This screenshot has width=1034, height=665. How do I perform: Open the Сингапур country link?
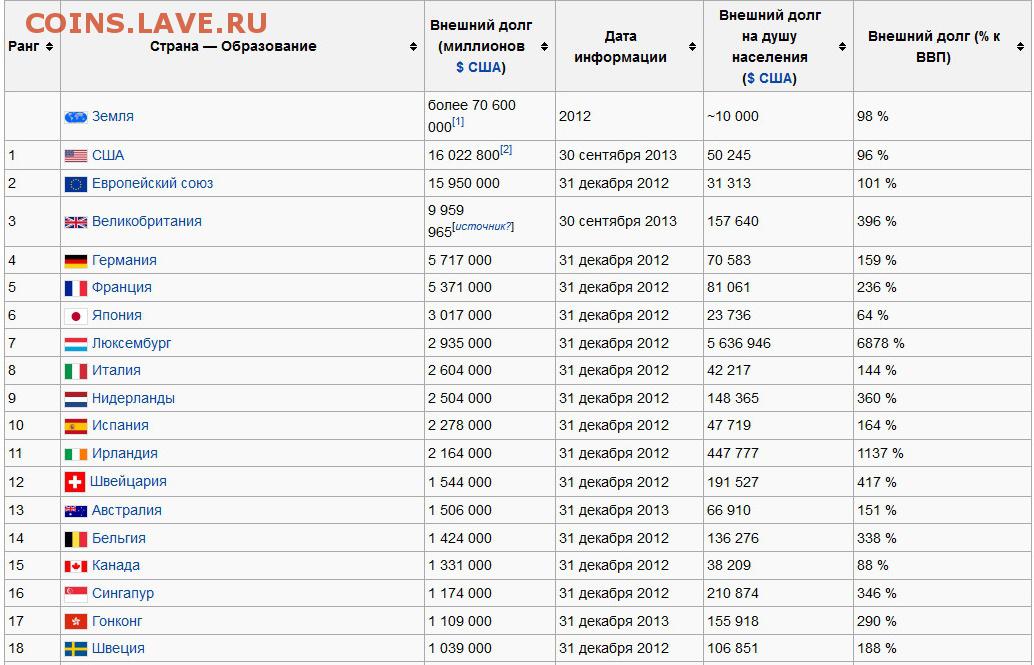[x=123, y=593]
